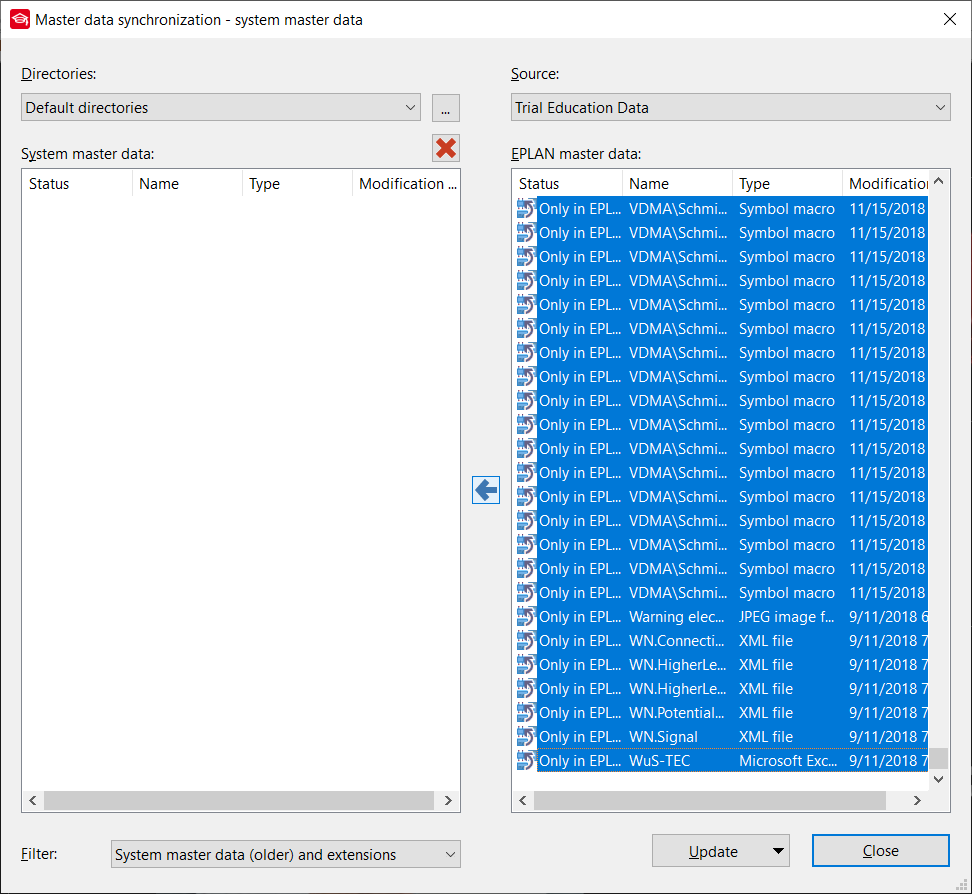Sort EPLAN master data by Modification column

click(885, 184)
